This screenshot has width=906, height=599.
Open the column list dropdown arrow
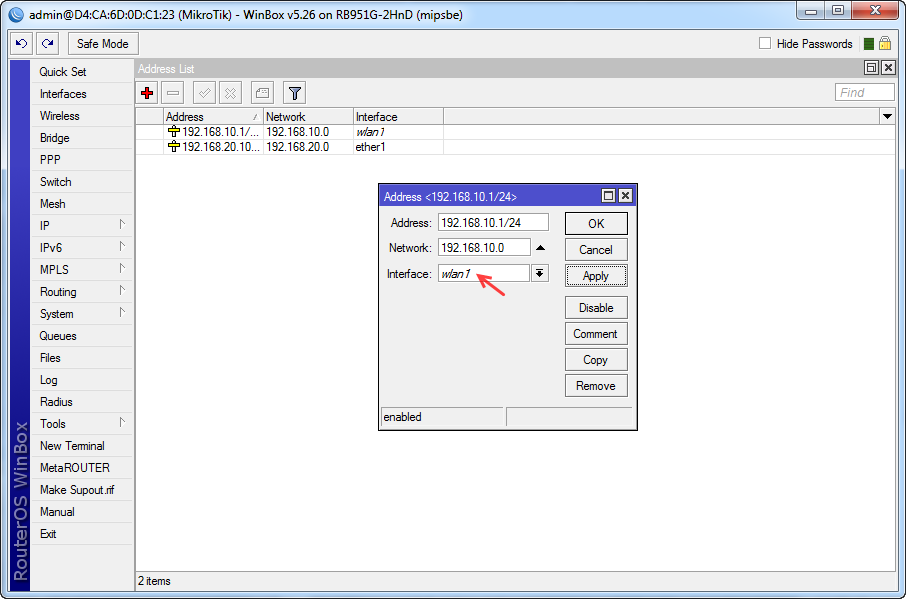click(887, 117)
